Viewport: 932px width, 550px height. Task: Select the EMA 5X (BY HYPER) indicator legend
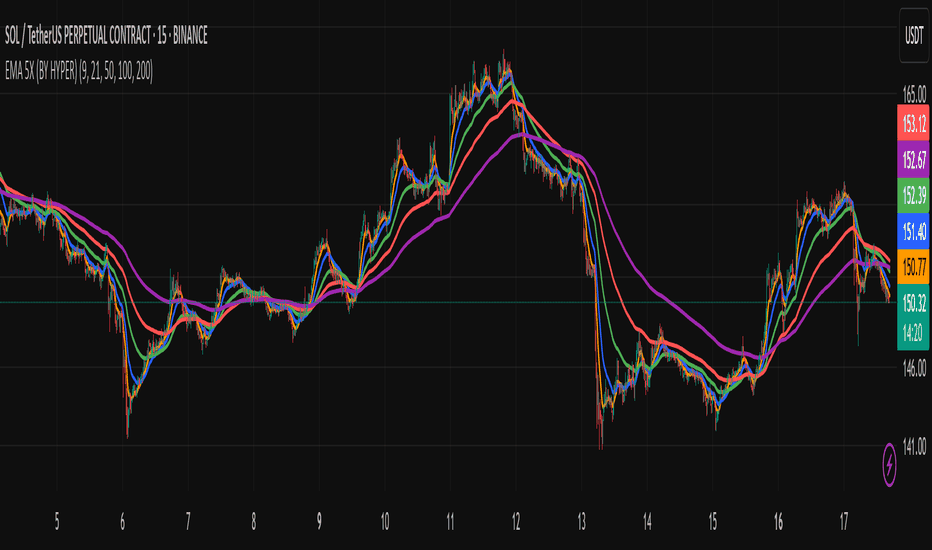[x=79, y=72]
